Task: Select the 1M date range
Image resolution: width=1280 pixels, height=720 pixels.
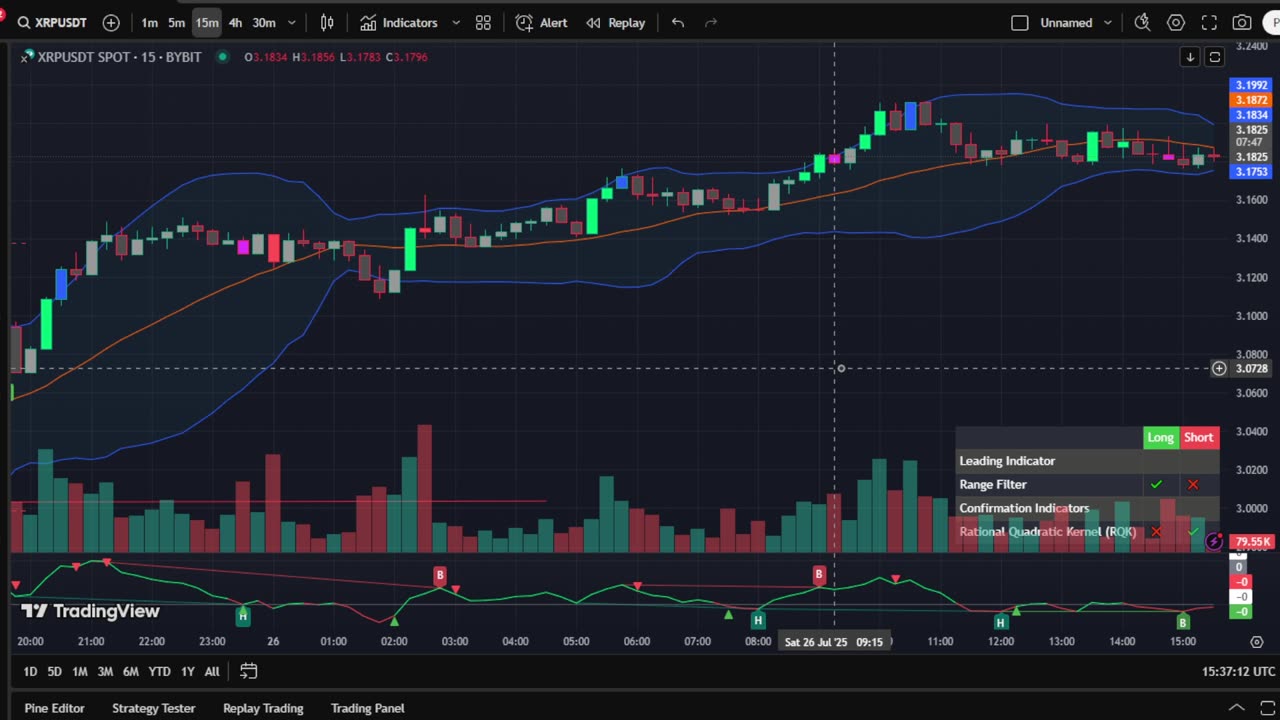Action: [x=79, y=671]
